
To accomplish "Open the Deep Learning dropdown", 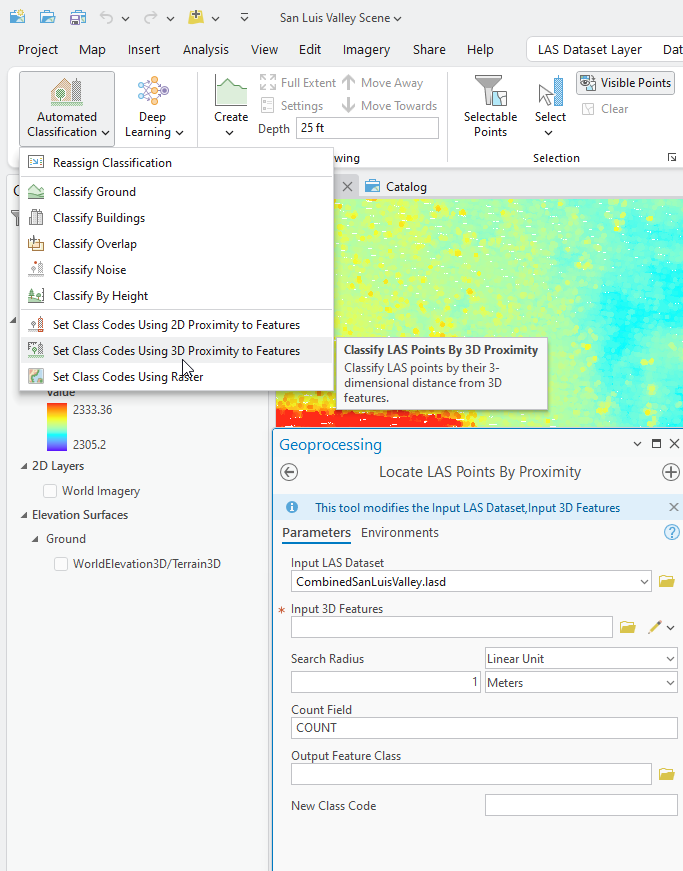I will [x=153, y=109].
